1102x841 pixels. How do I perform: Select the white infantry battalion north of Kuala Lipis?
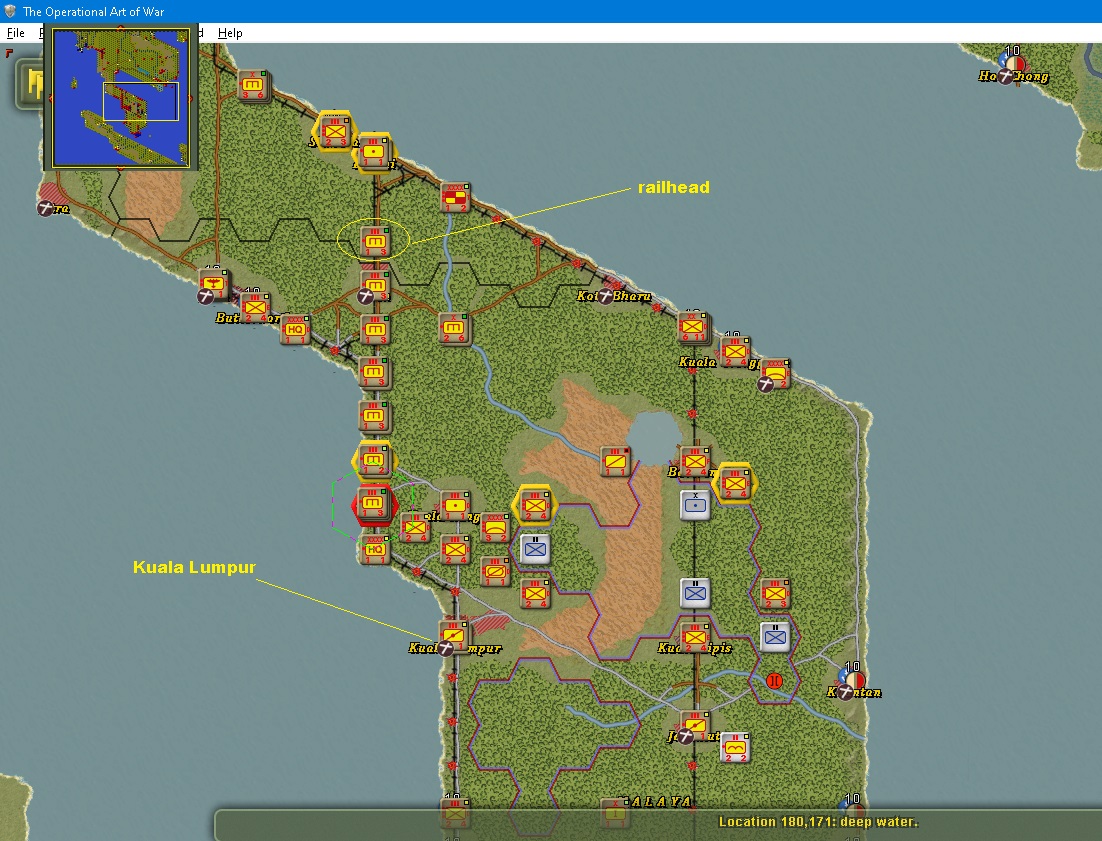pos(695,593)
